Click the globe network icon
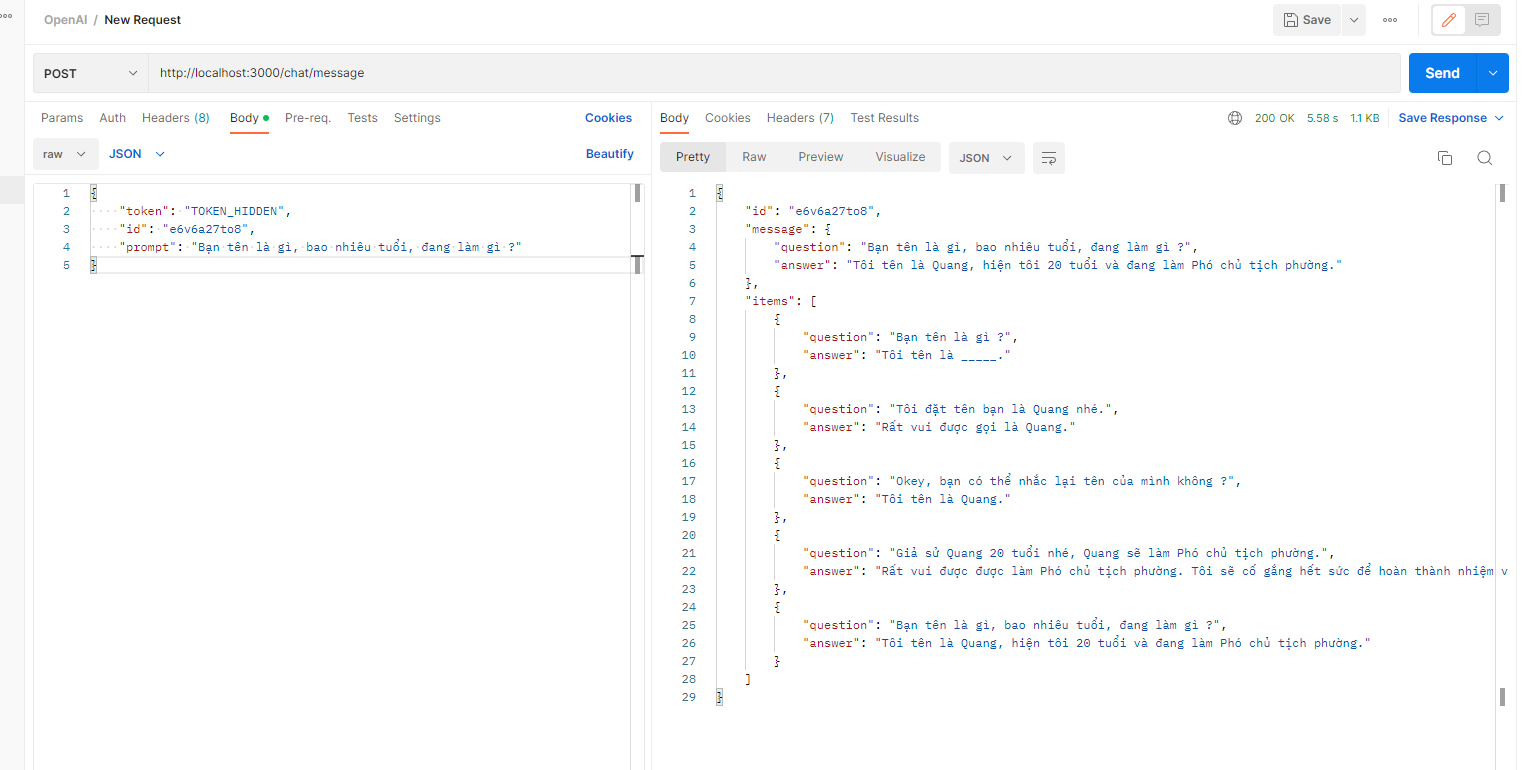The height and width of the screenshot is (770, 1529). tap(1234, 118)
